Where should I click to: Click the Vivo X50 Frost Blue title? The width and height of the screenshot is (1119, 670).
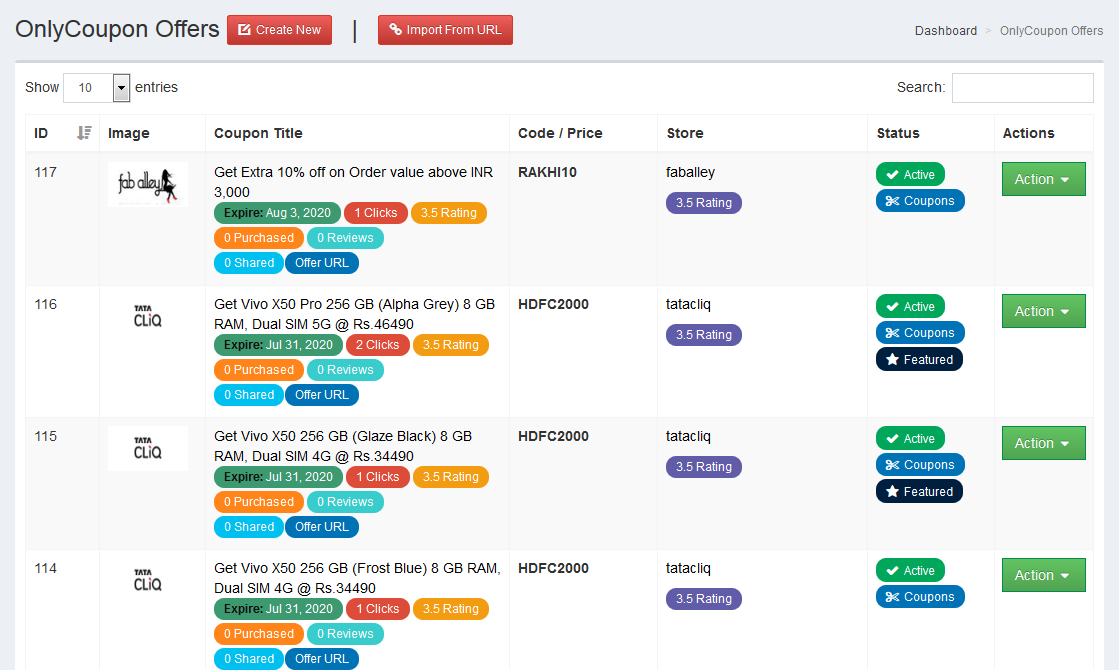pos(358,578)
